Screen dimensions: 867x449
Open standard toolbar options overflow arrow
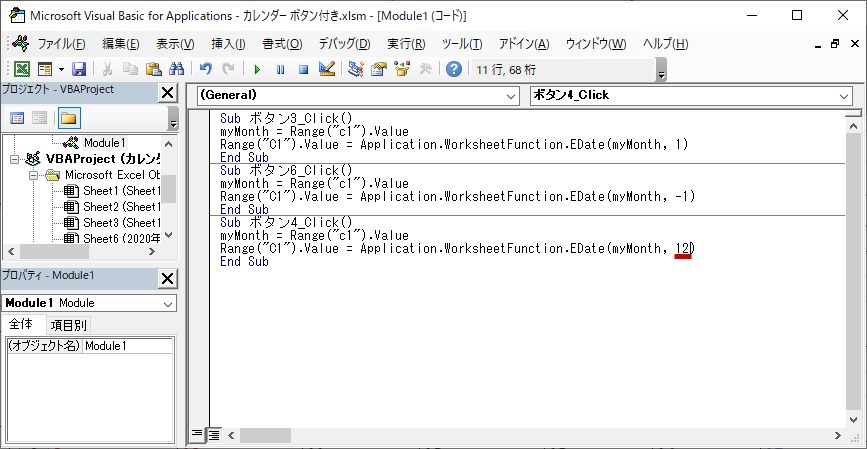661,70
